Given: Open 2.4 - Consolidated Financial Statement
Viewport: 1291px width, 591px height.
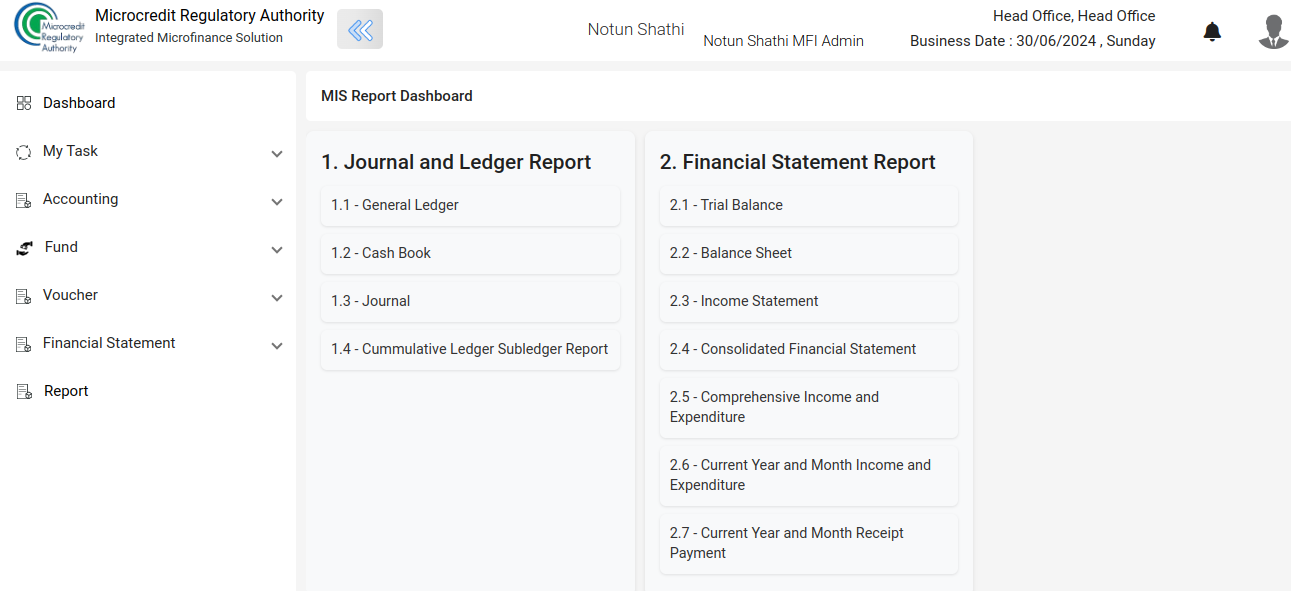Looking at the screenshot, I should pos(809,350).
